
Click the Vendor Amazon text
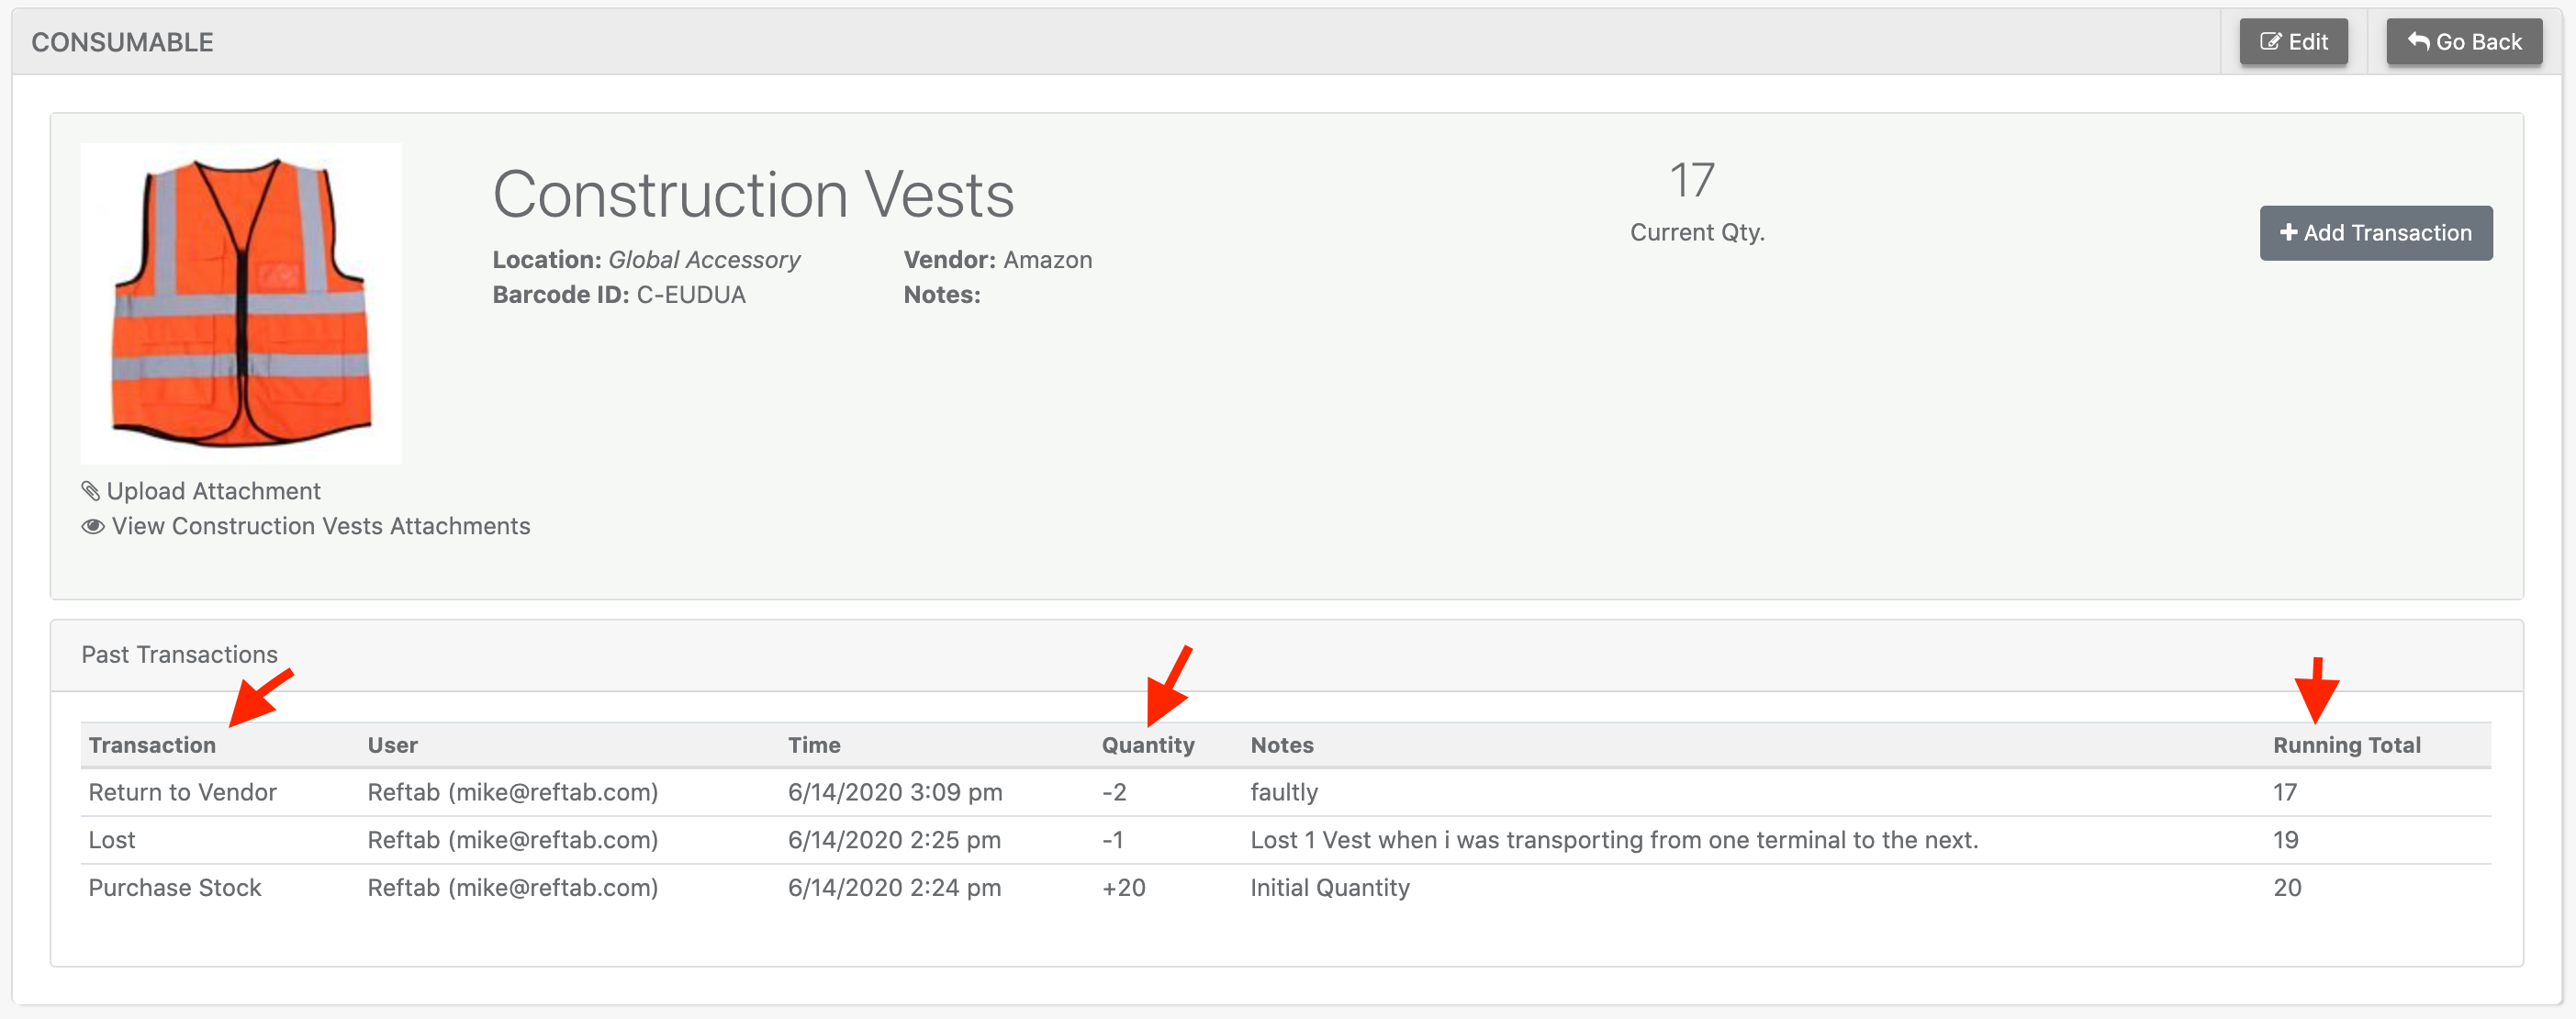click(x=997, y=260)
